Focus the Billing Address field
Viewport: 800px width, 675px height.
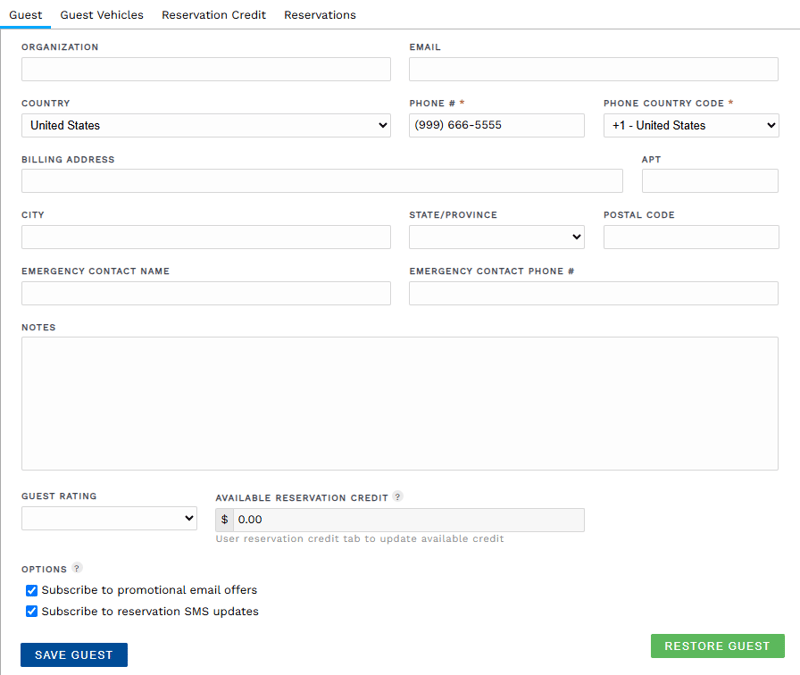(x=321, y=181)
